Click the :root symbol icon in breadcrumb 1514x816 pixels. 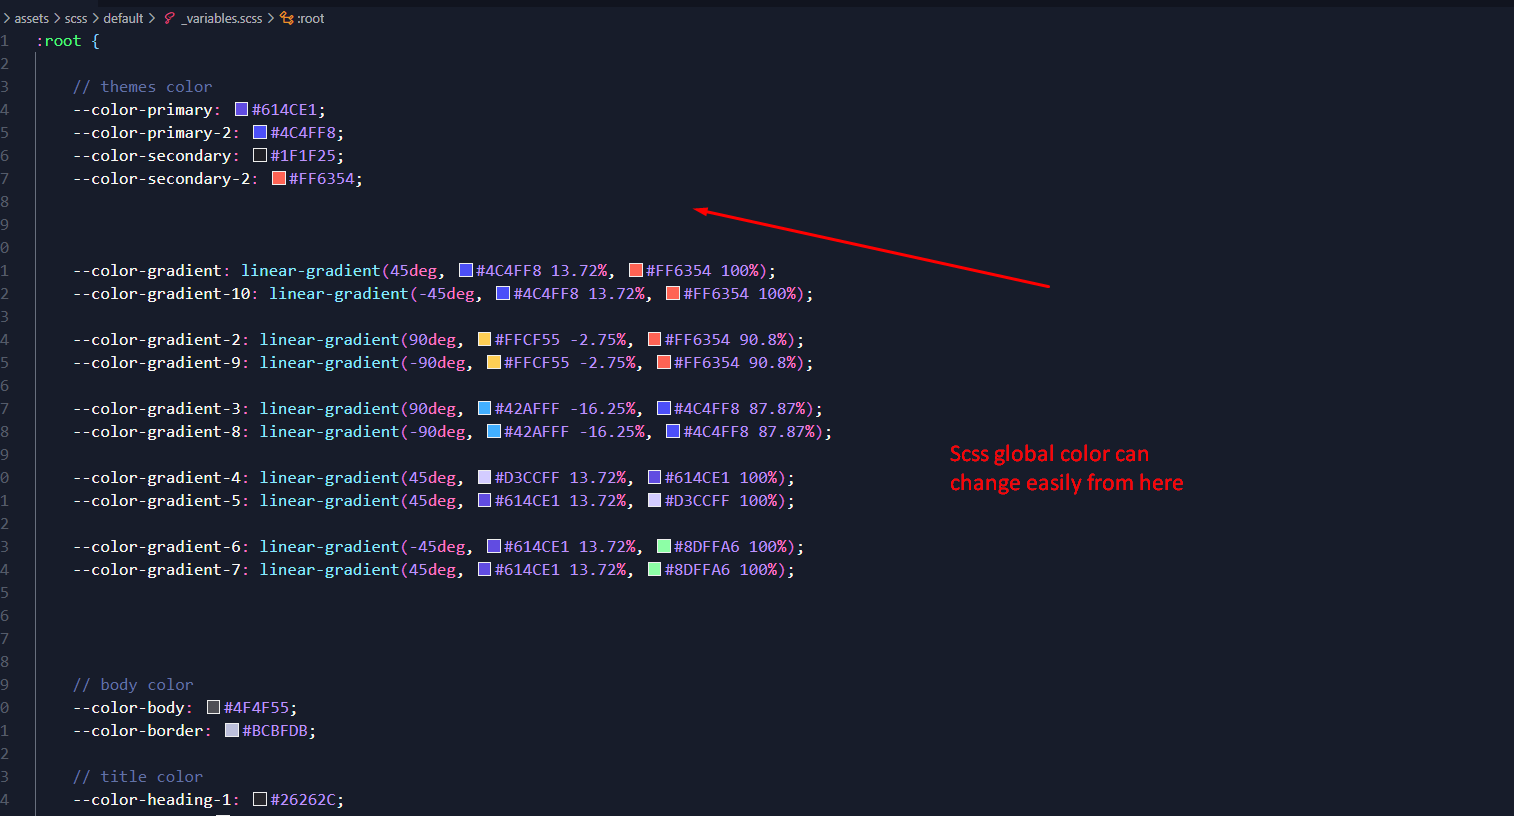(287, 18)
